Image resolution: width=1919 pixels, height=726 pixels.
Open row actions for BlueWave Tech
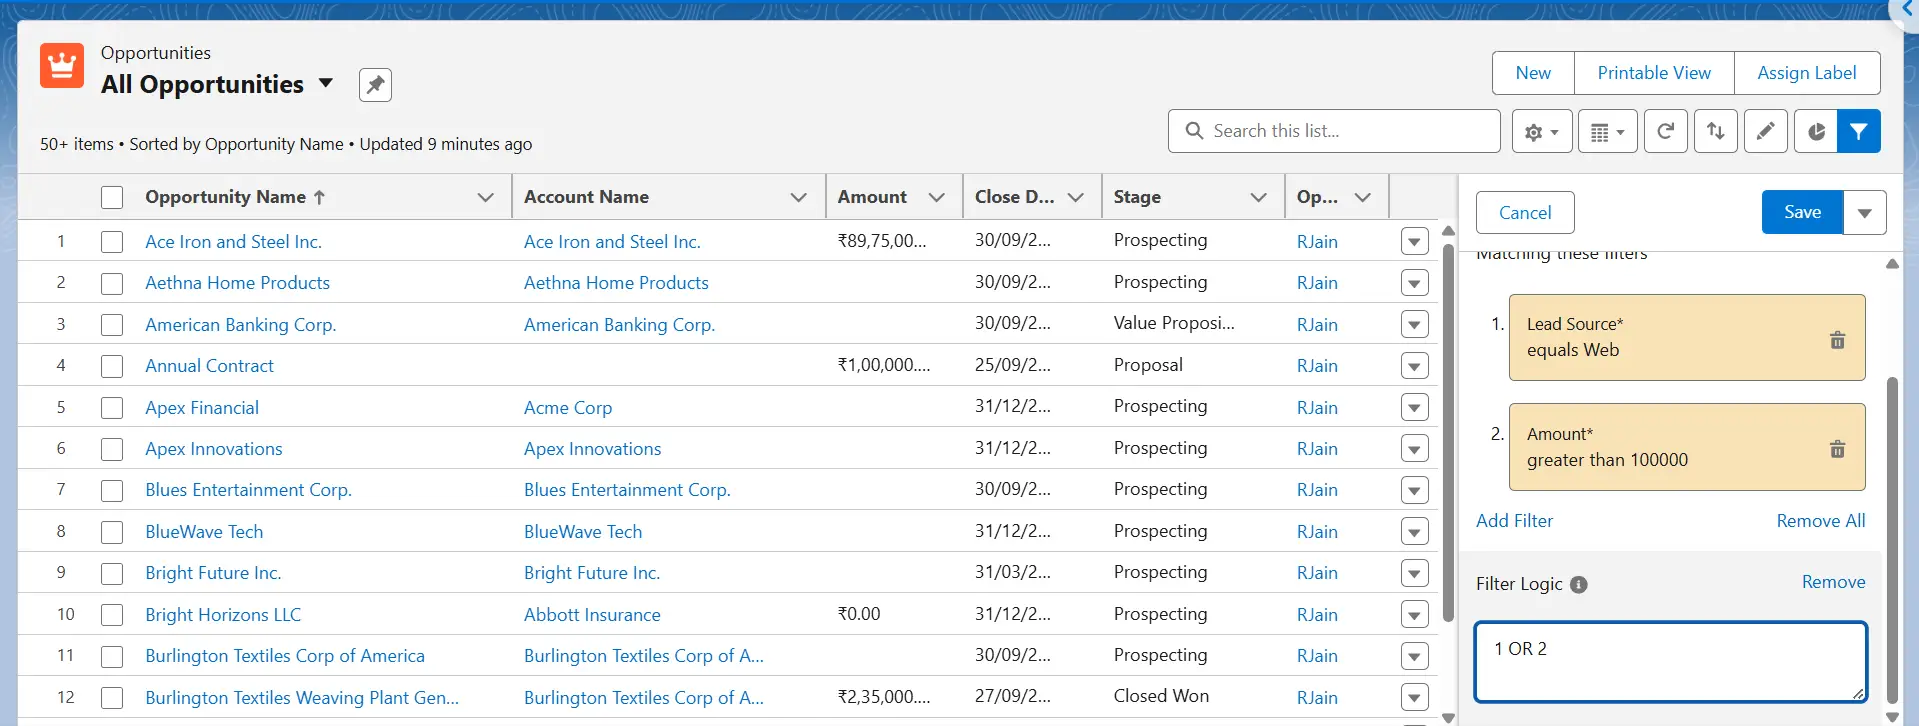pos(1415,532)
